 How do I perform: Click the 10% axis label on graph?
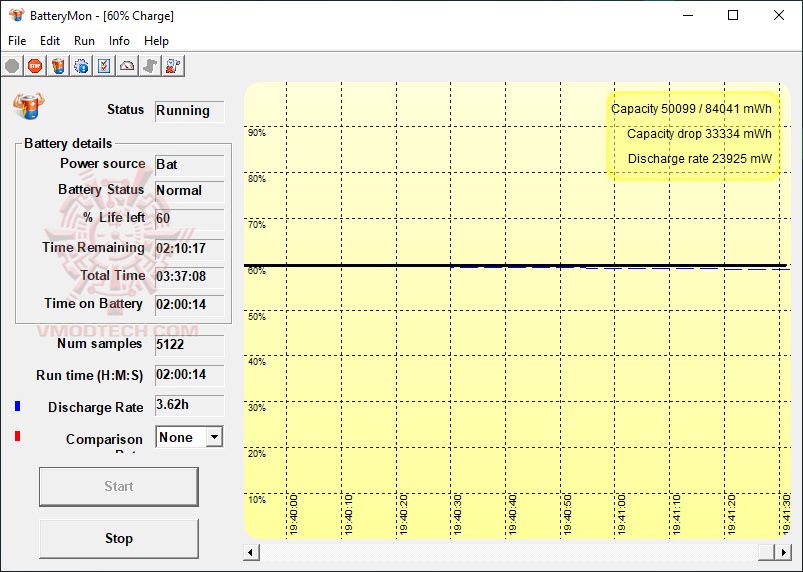pyautogui.click(x=257, y=500)
